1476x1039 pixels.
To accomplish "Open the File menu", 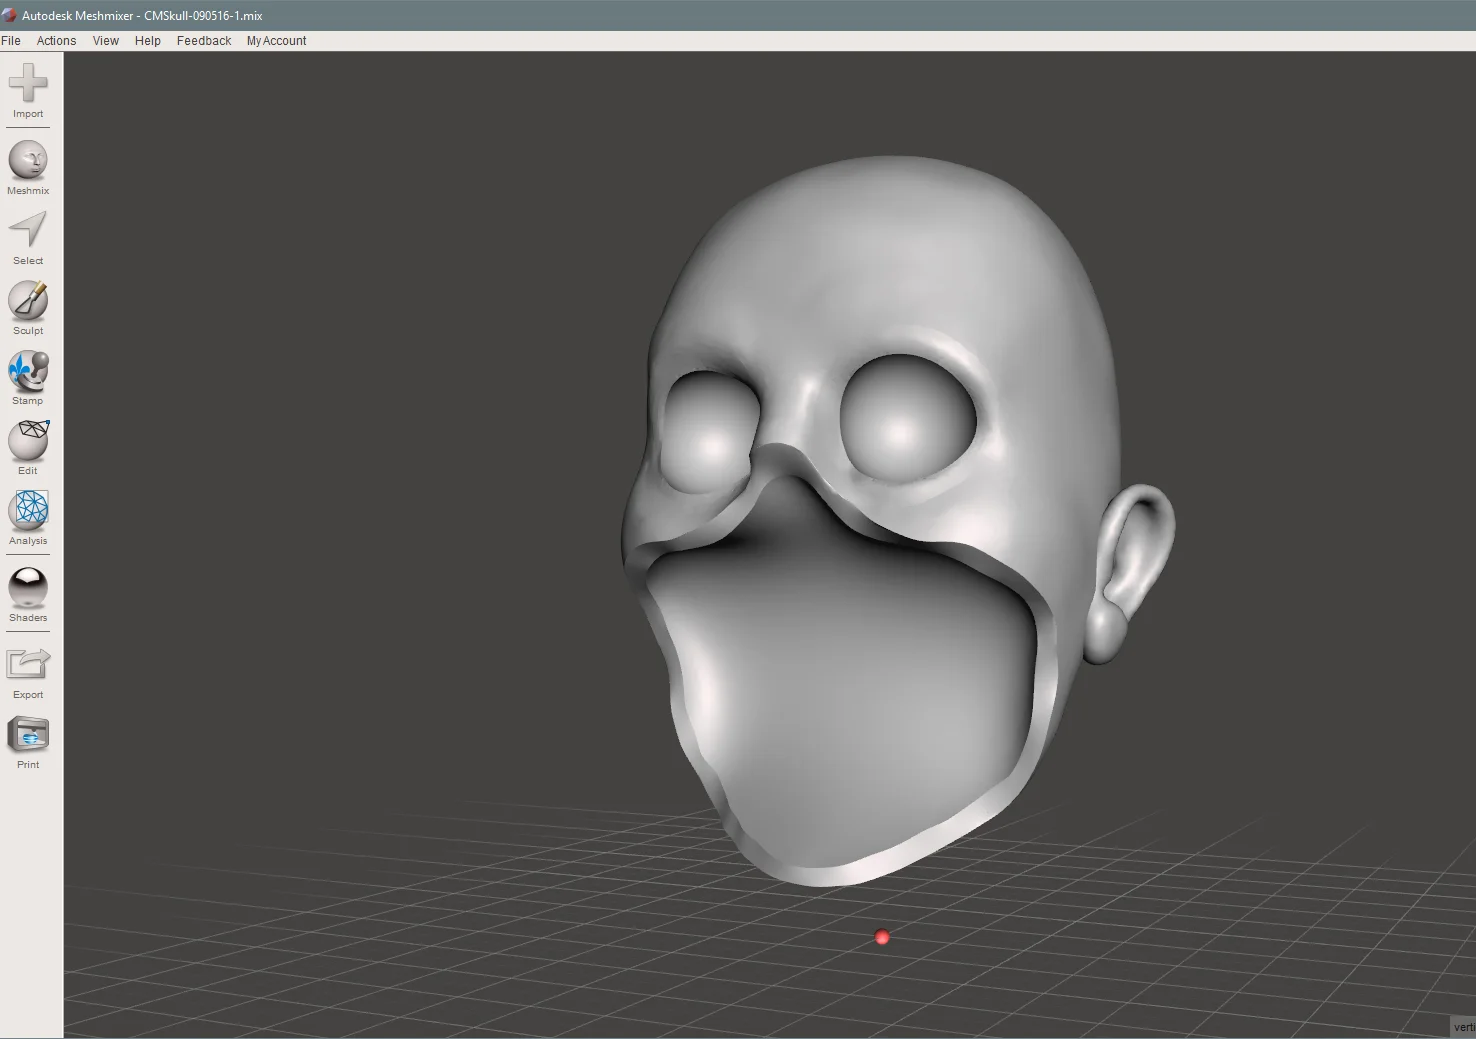I will tap(11, 41).
